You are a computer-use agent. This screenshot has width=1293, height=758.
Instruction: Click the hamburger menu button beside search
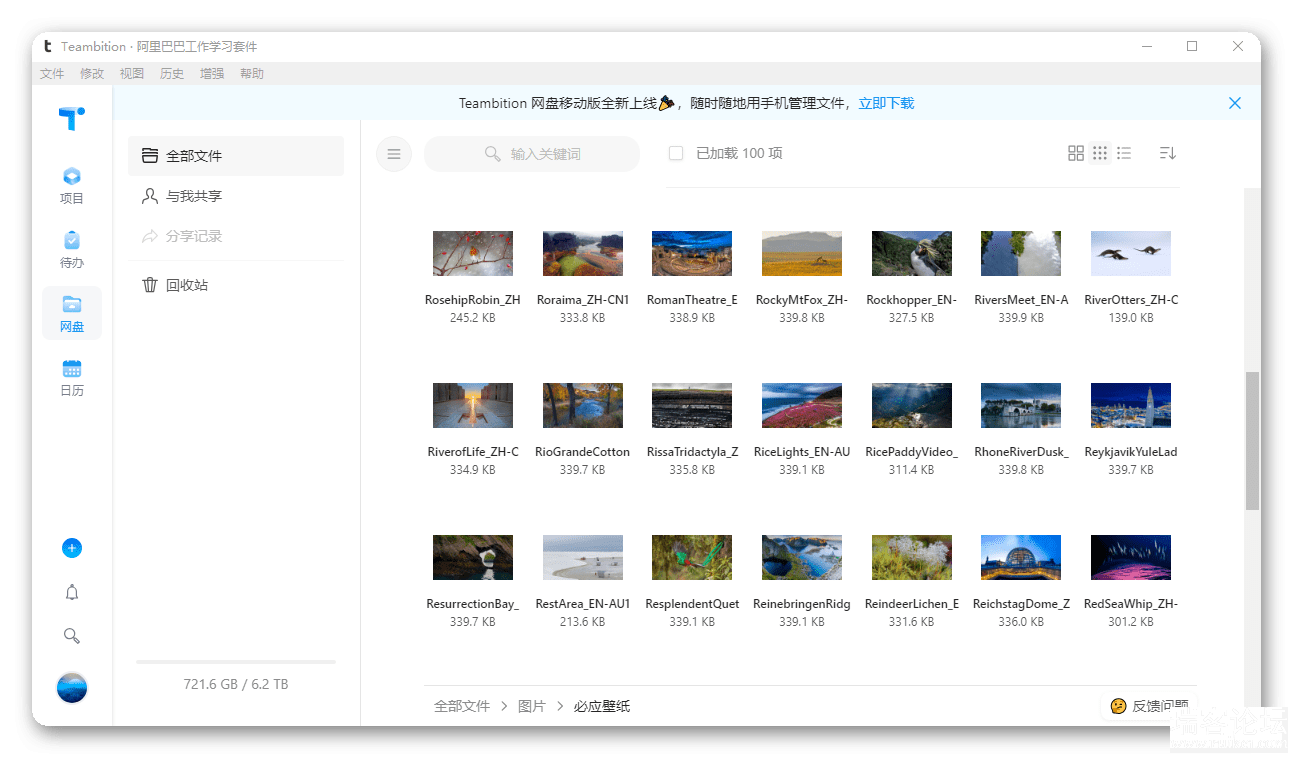pos(394,154)
